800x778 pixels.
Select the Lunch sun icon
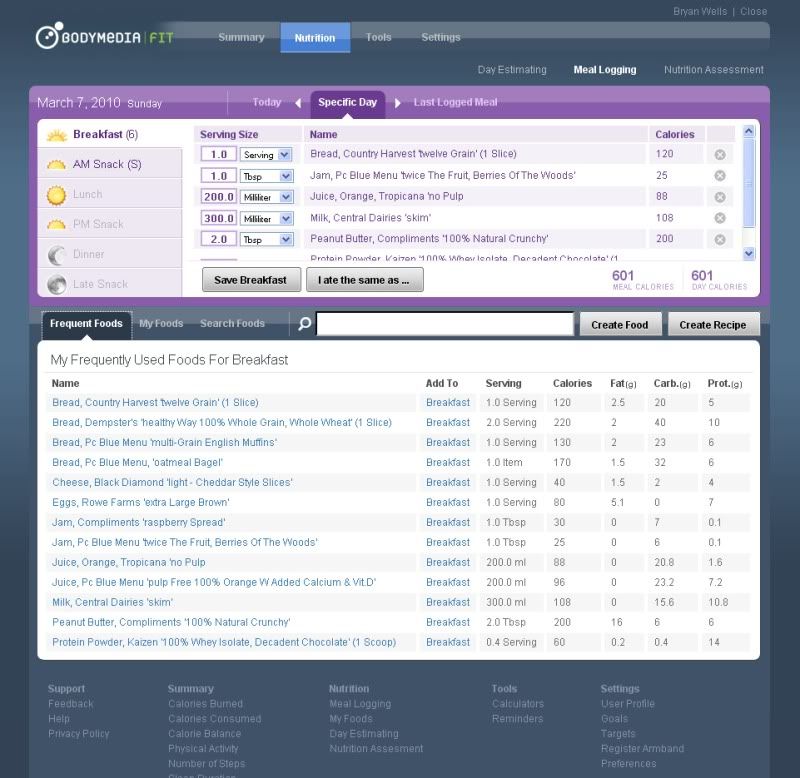tap(57, 195)
